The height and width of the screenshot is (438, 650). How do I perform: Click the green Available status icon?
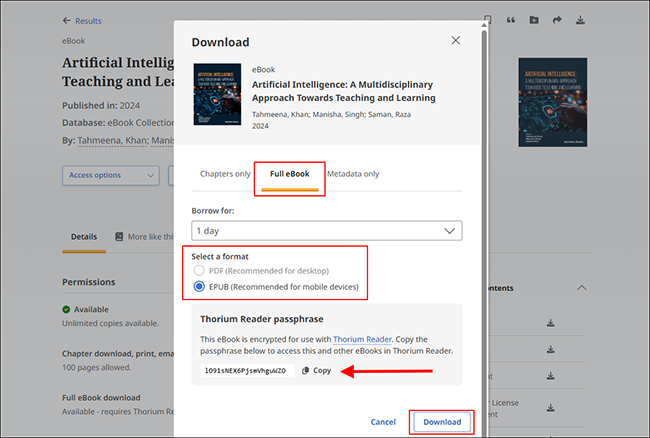pyautogui.click(x=66, y=310)
